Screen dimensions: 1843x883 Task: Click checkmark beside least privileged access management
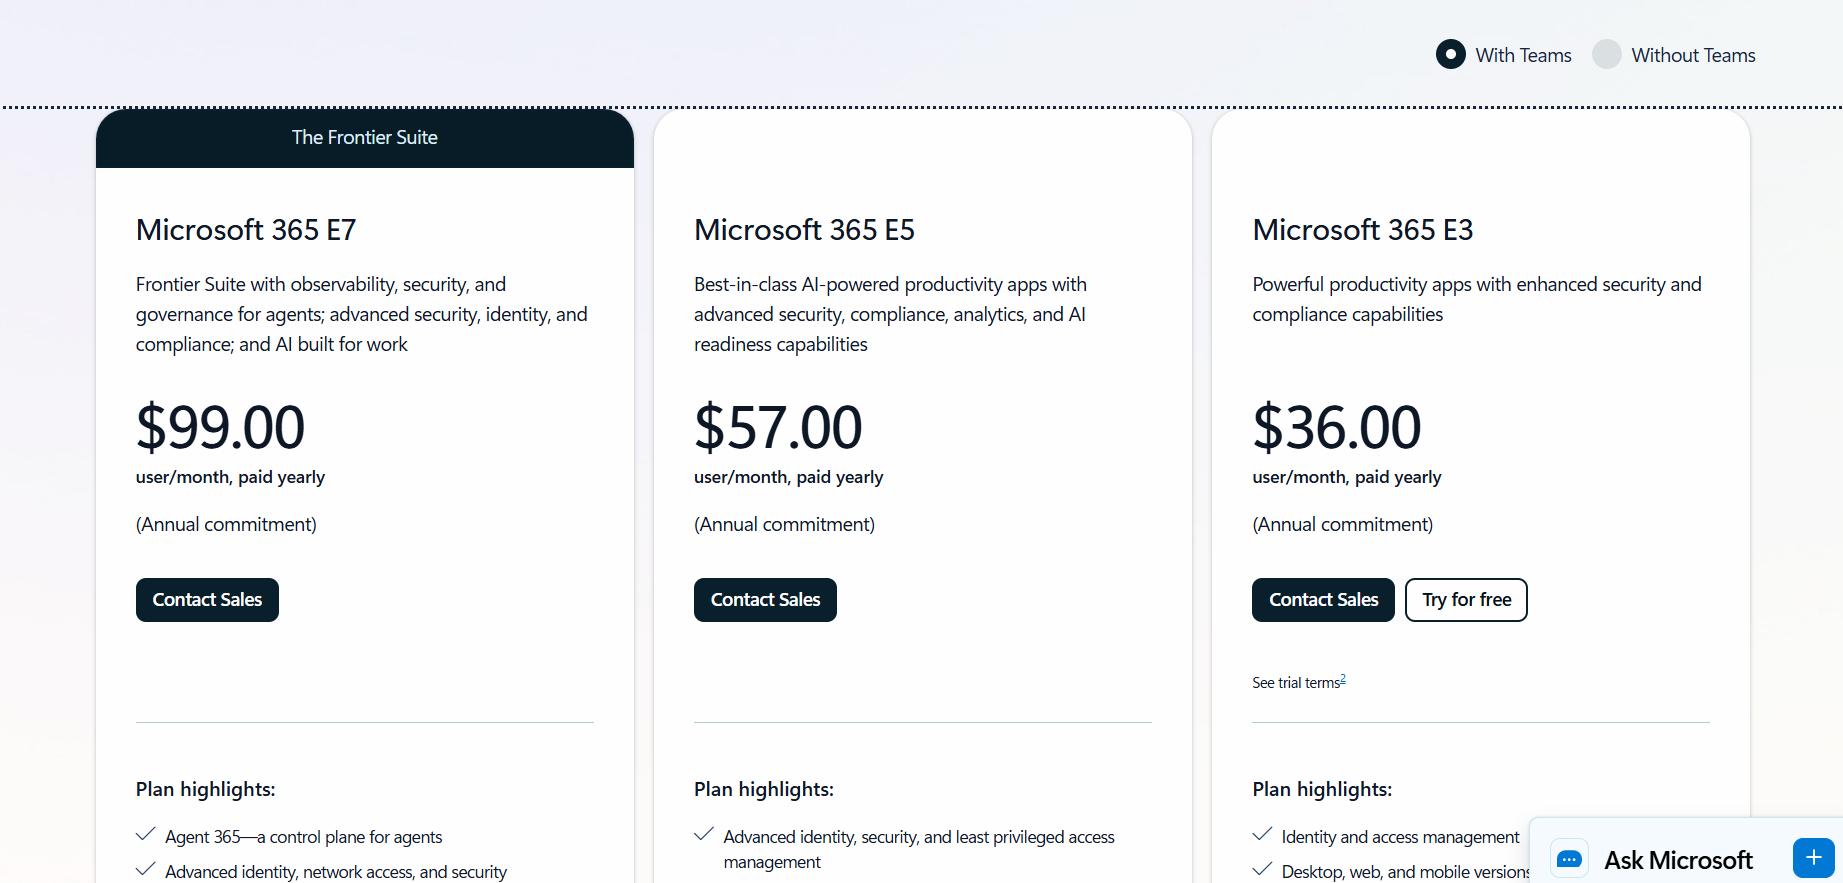click(704, 834)
